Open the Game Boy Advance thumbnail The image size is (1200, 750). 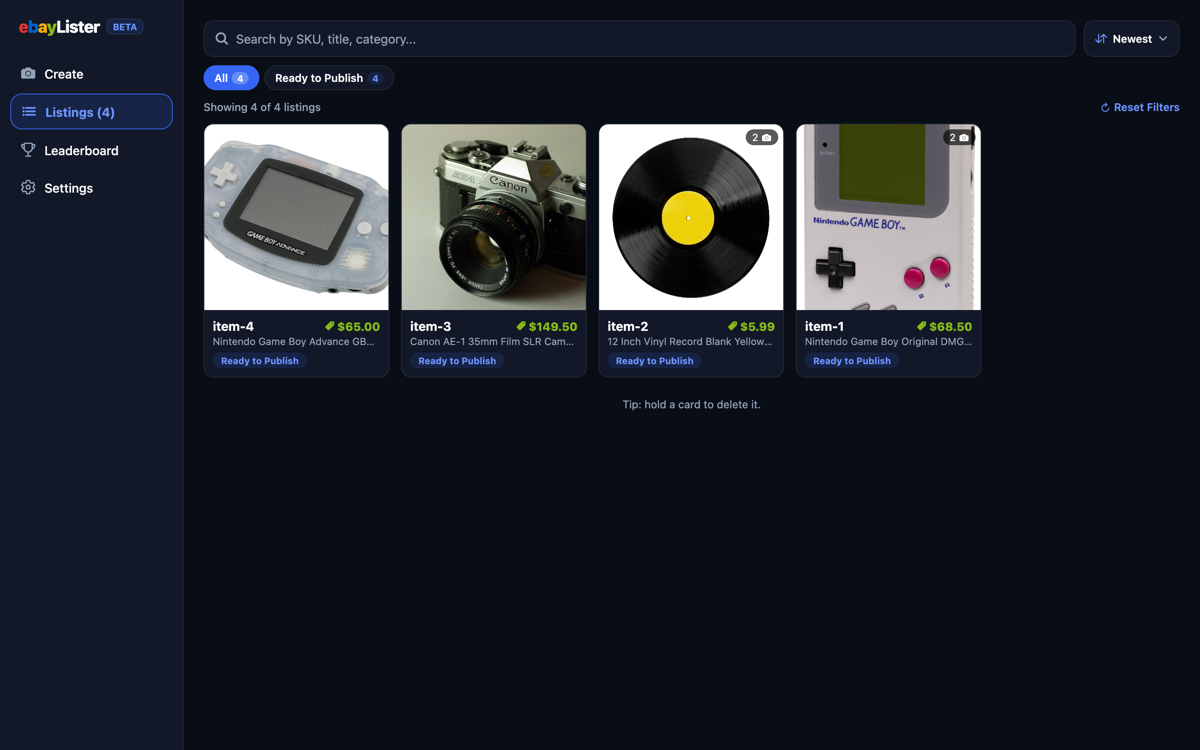(296, 217)
